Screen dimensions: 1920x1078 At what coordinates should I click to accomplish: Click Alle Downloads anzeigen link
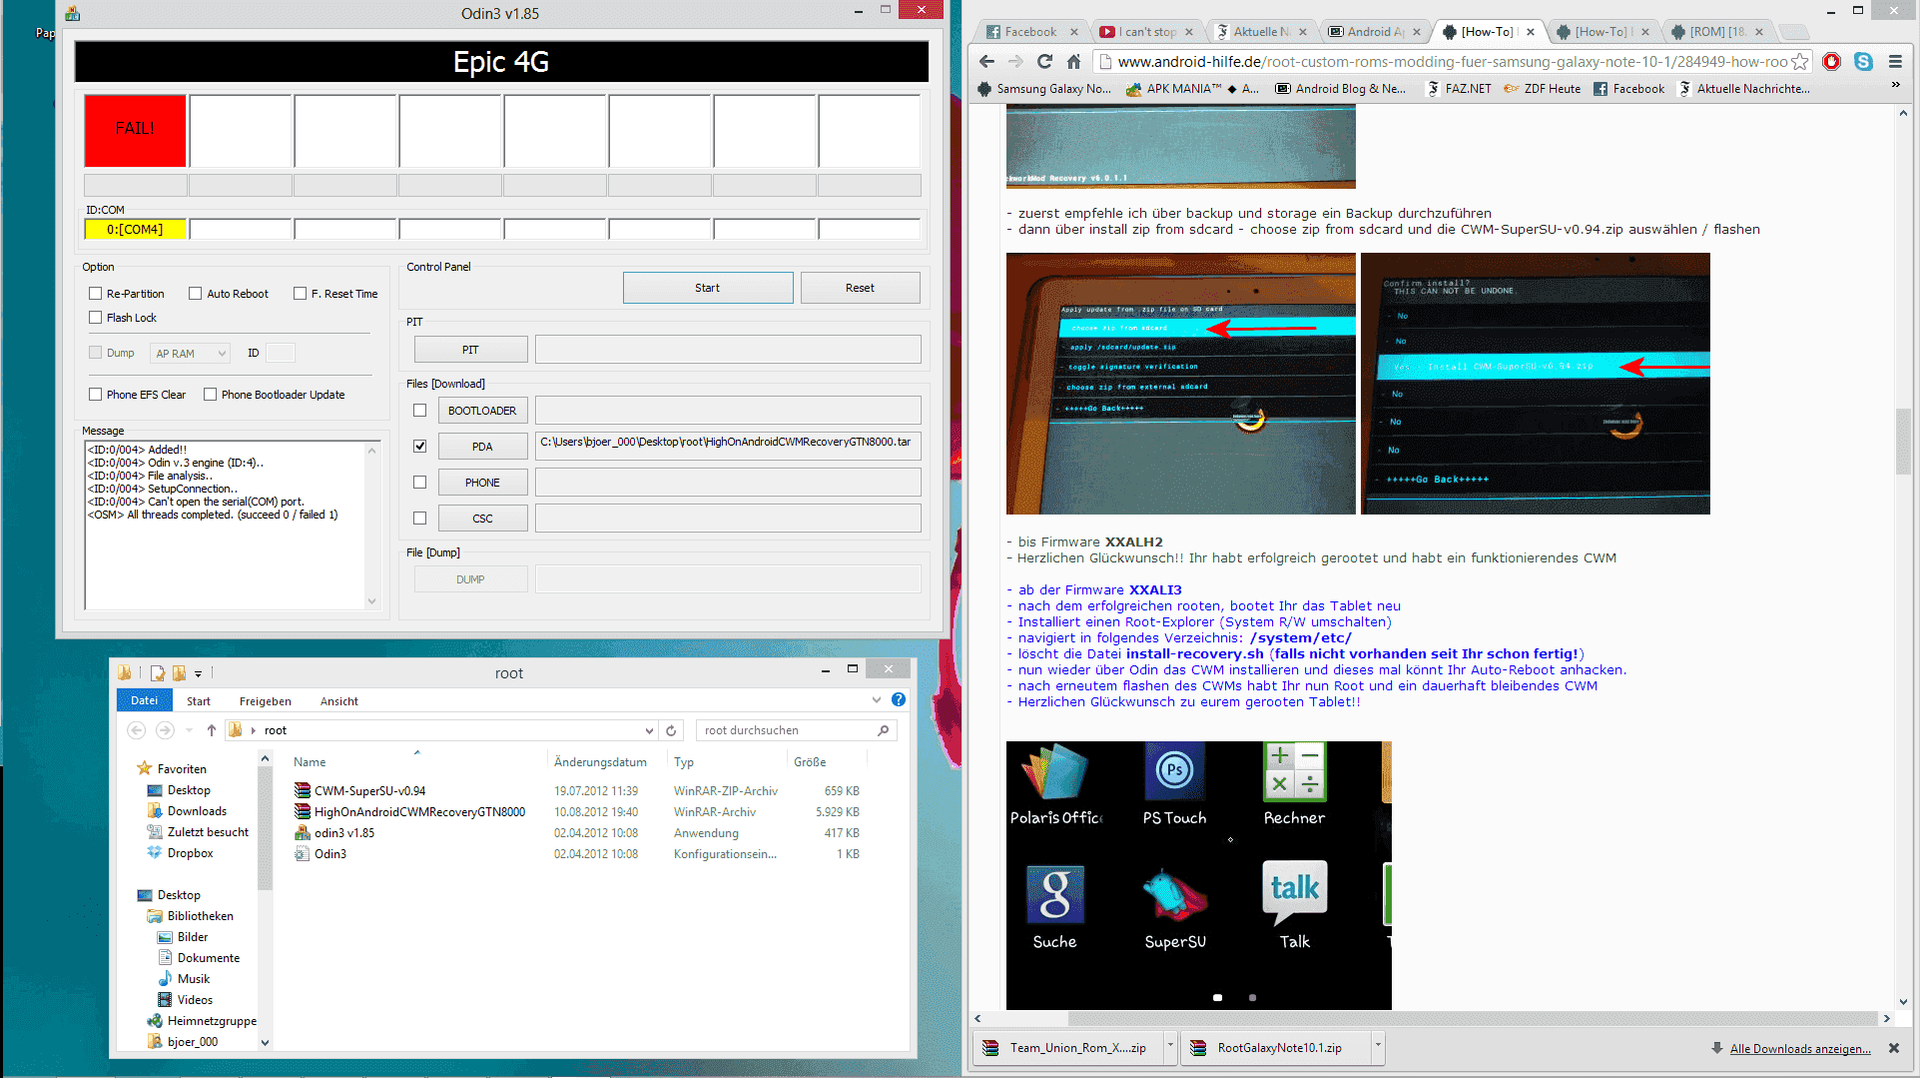1800,1049
